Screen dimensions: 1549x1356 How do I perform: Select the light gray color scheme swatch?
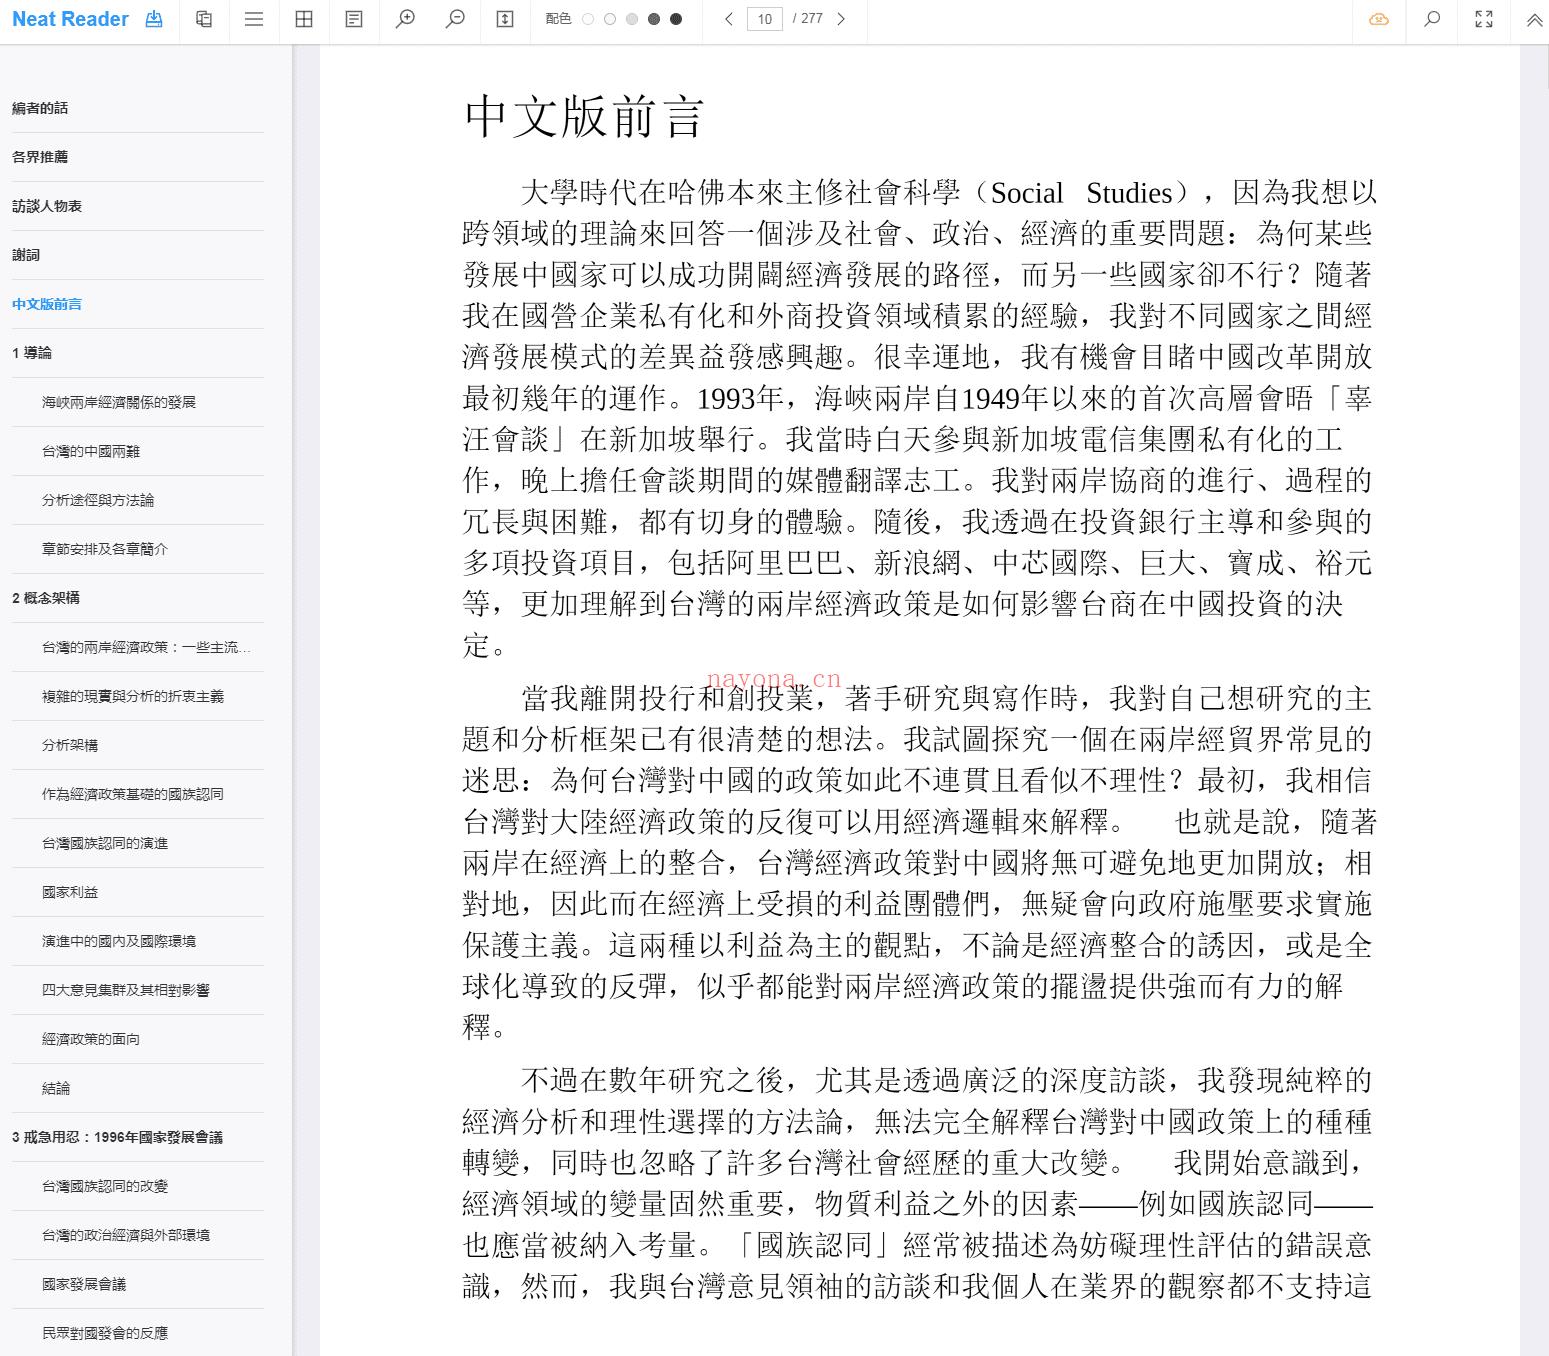[632, 19]
